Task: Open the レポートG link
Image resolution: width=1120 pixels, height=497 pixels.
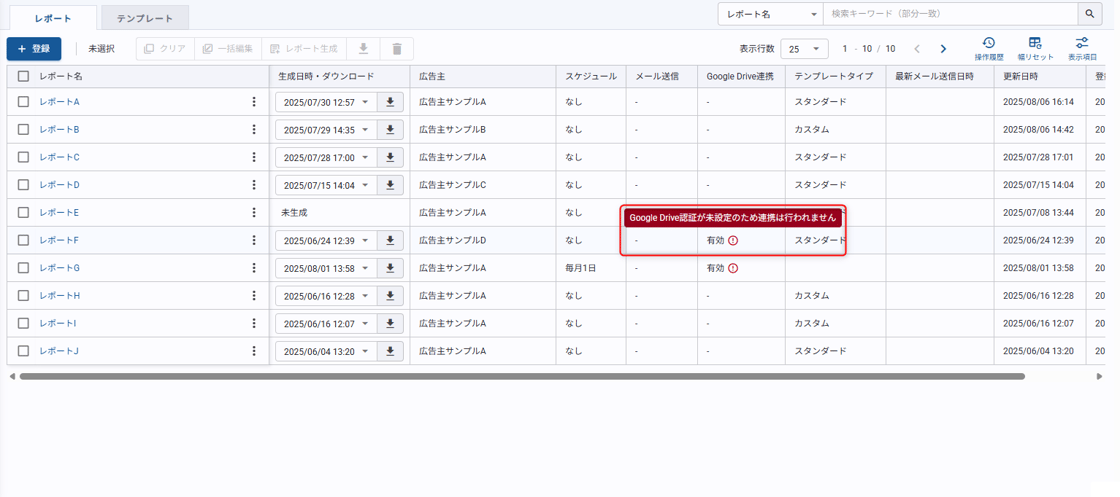Action: click(59, 268)
